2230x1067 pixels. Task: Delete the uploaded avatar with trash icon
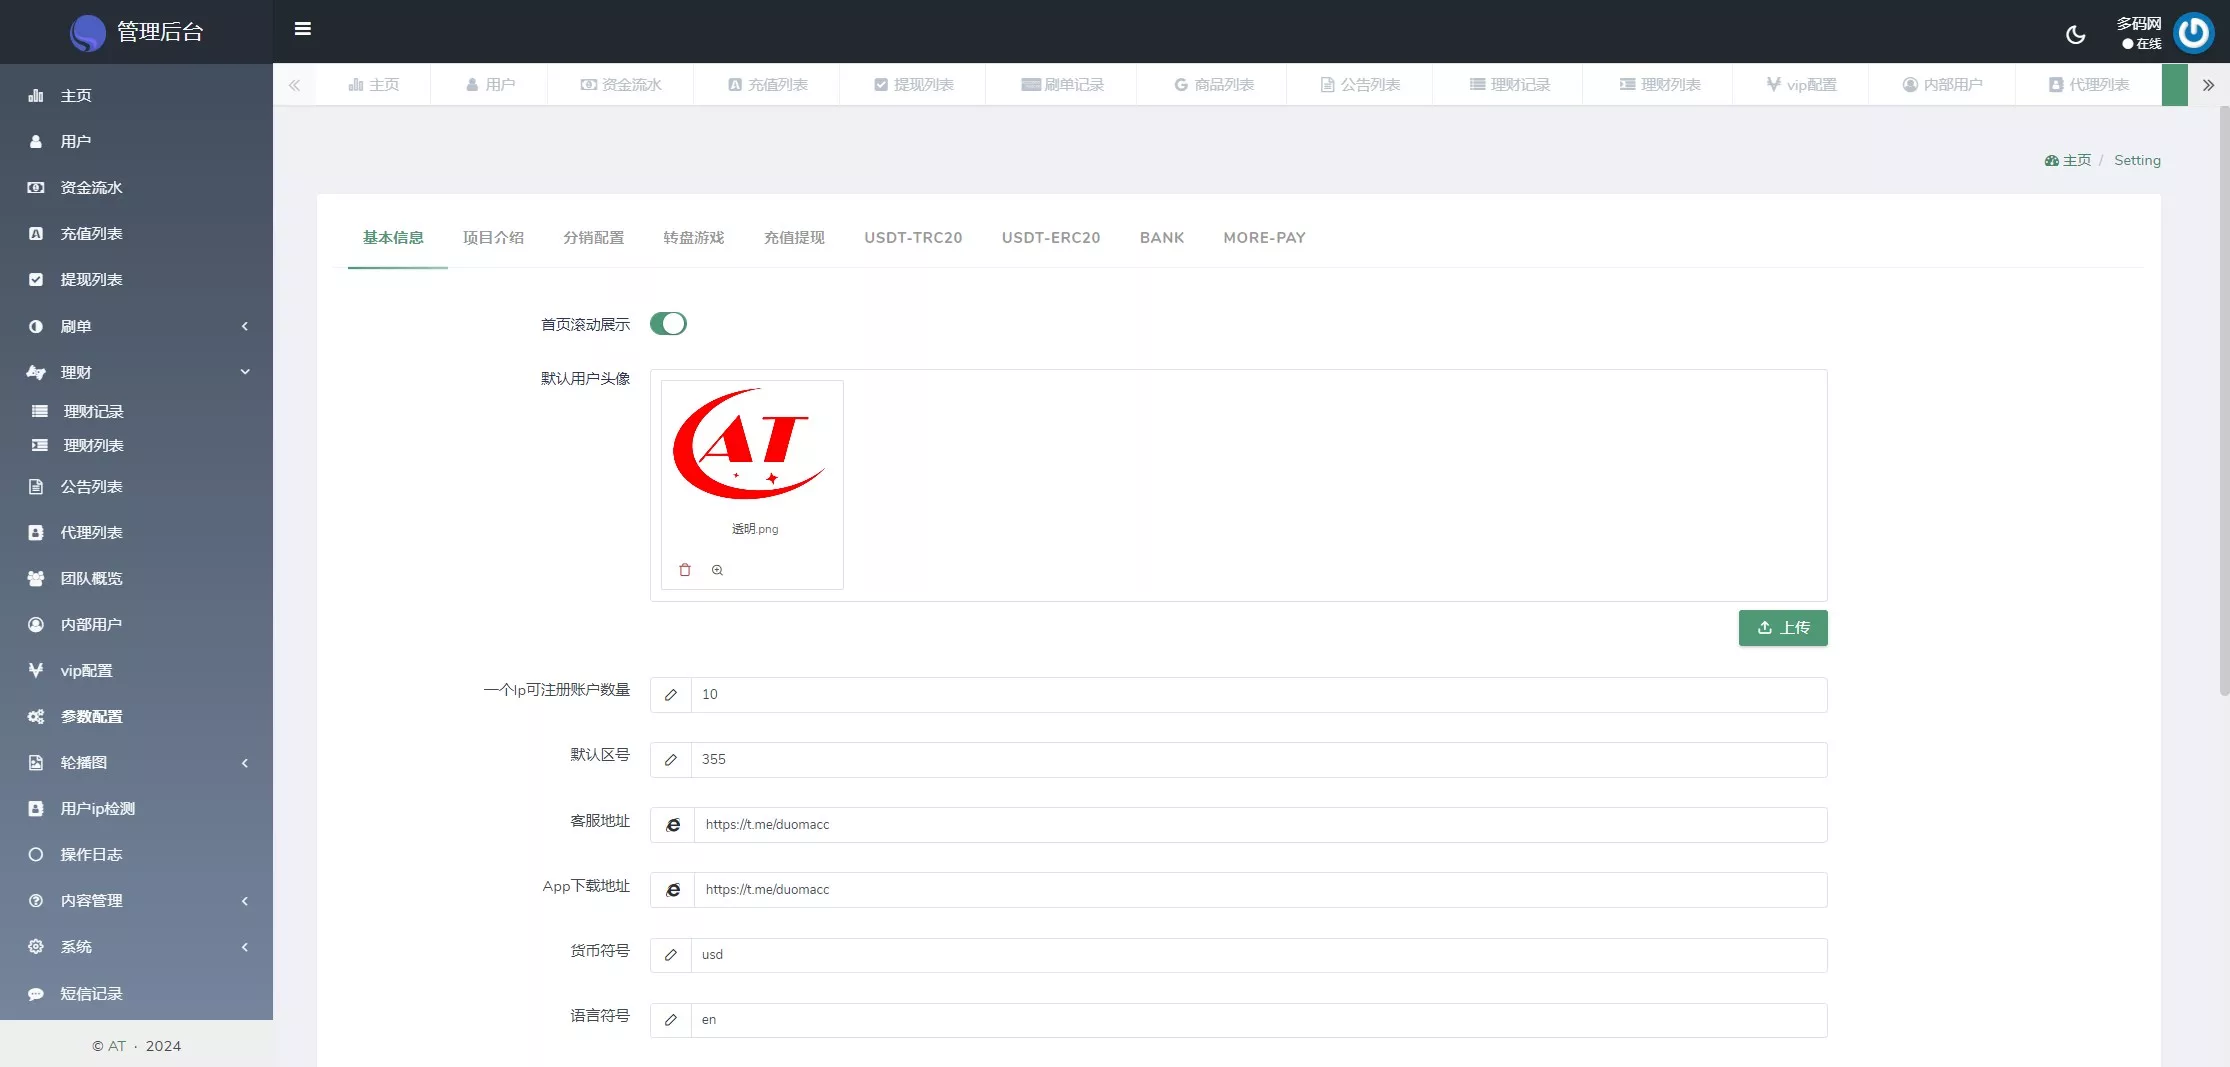click(685, 570)
